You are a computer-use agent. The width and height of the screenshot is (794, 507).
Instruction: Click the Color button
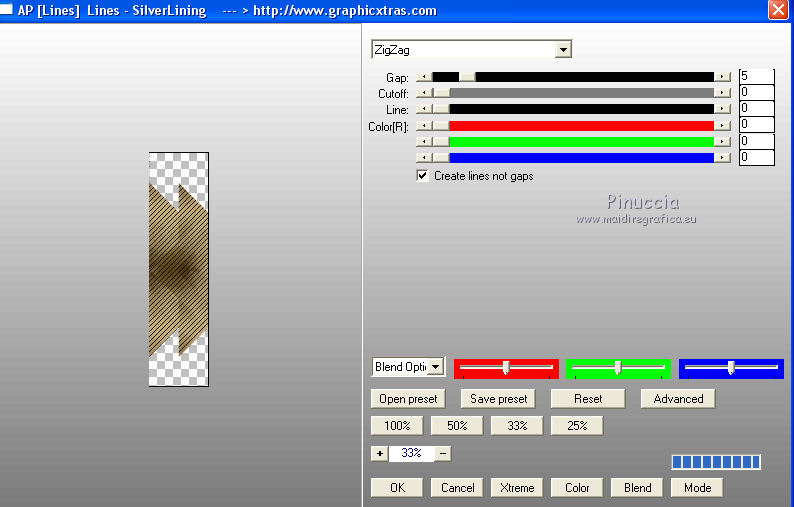(x=577, y=488)
